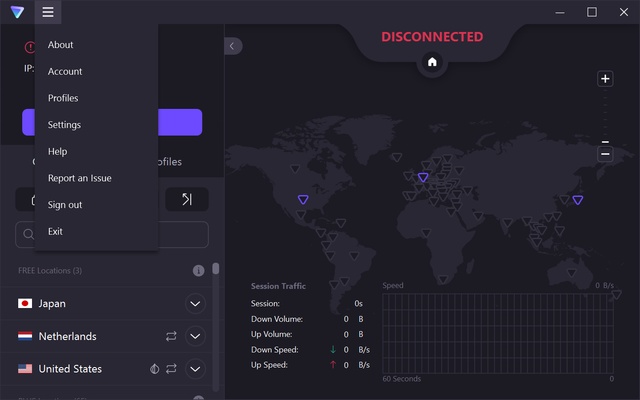Screen dimensions: 640x400
Task: Click the Australia server map marker
Action: (571, 273)
